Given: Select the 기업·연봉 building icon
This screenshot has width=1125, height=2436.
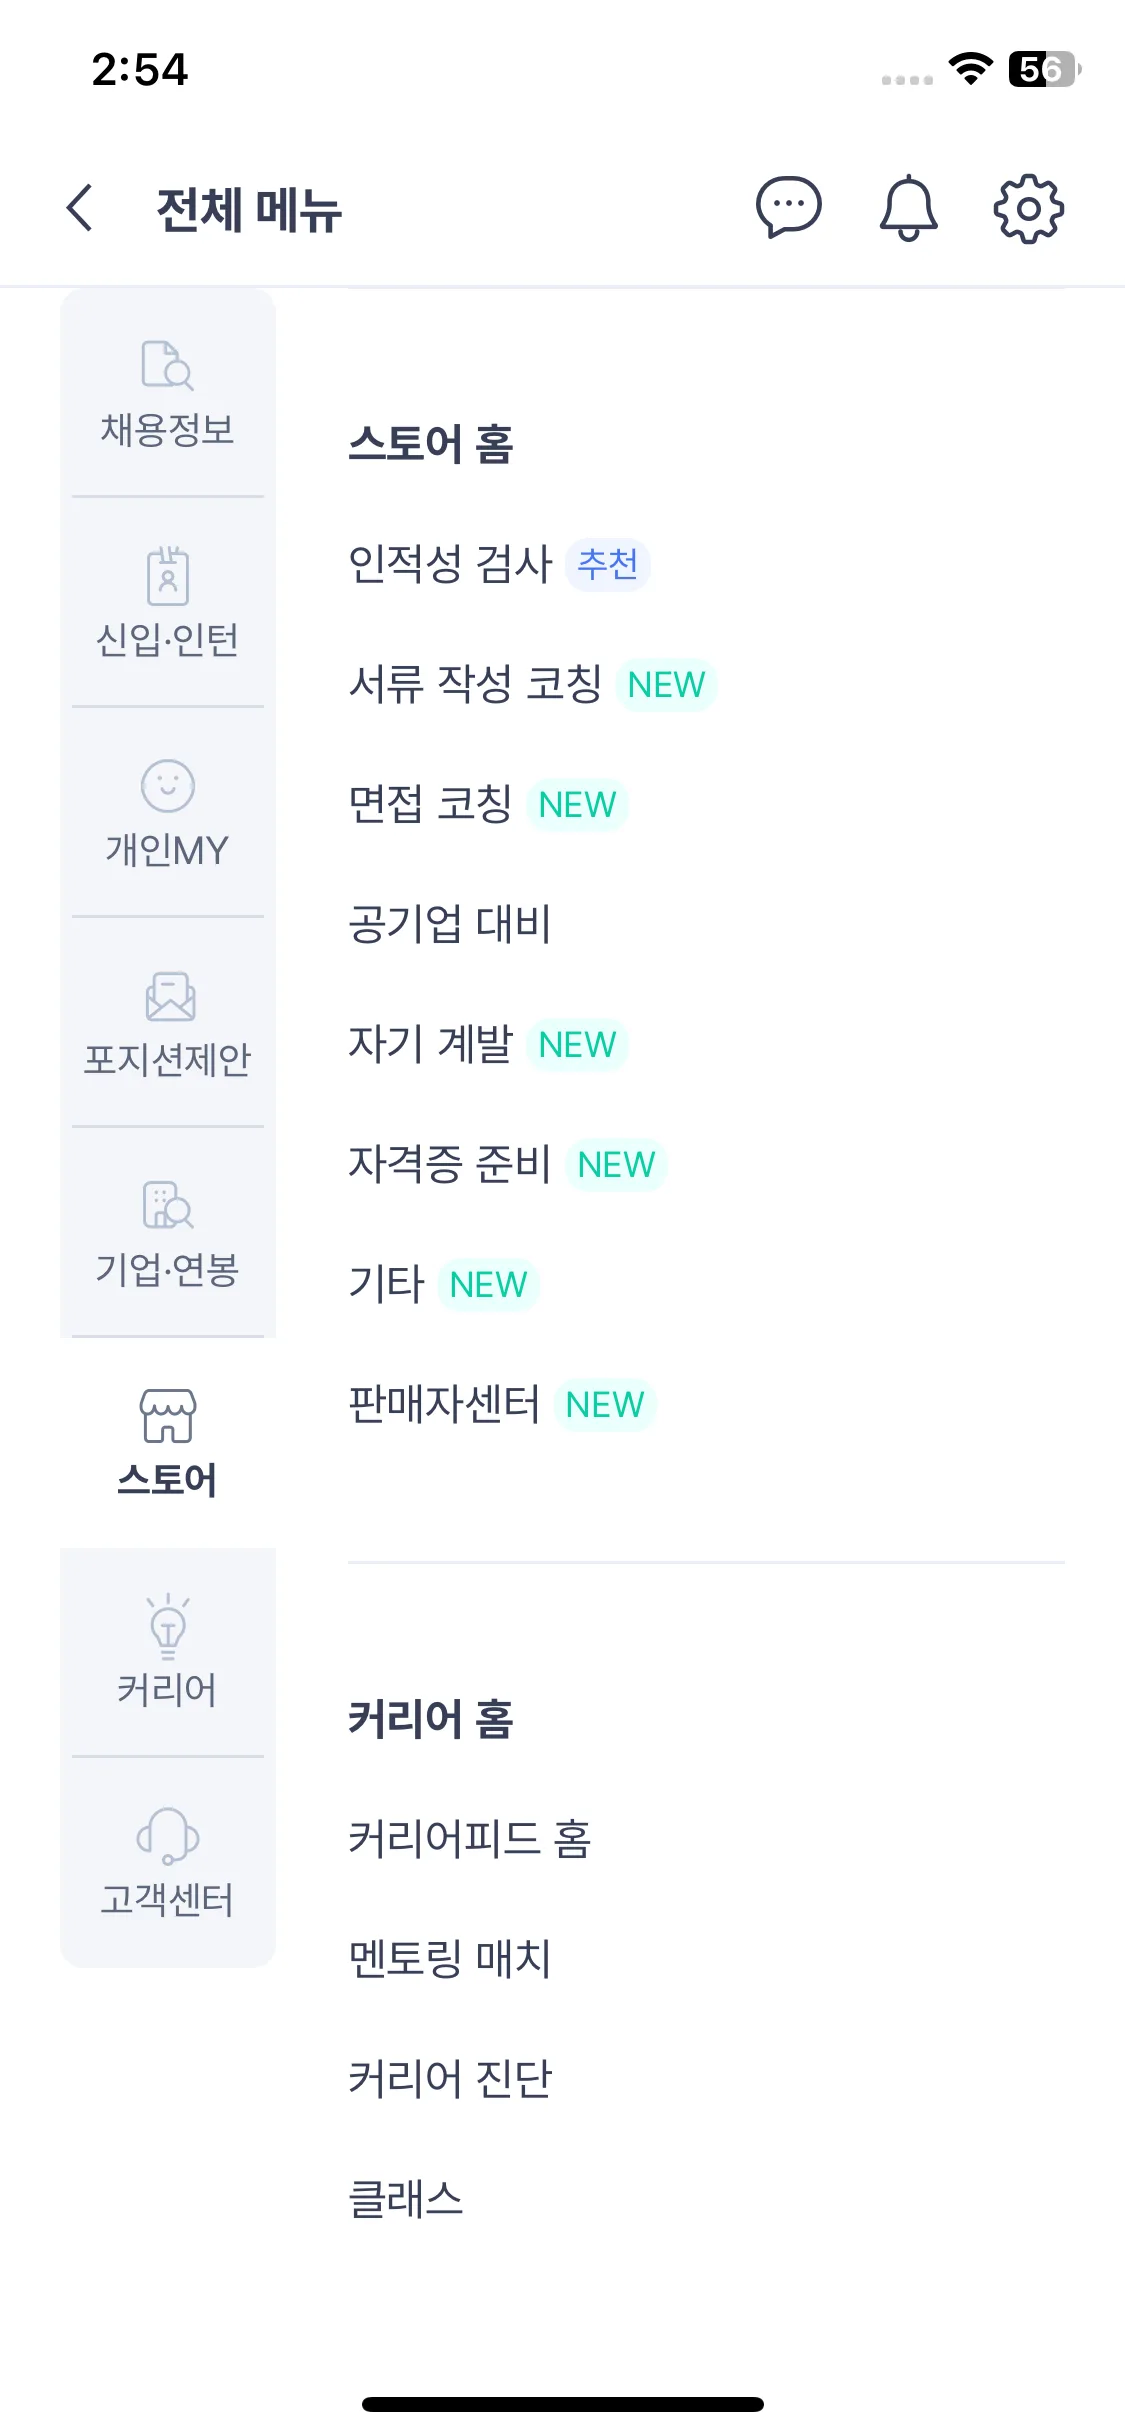Looking at the screenshot, I should [167, 1205].
